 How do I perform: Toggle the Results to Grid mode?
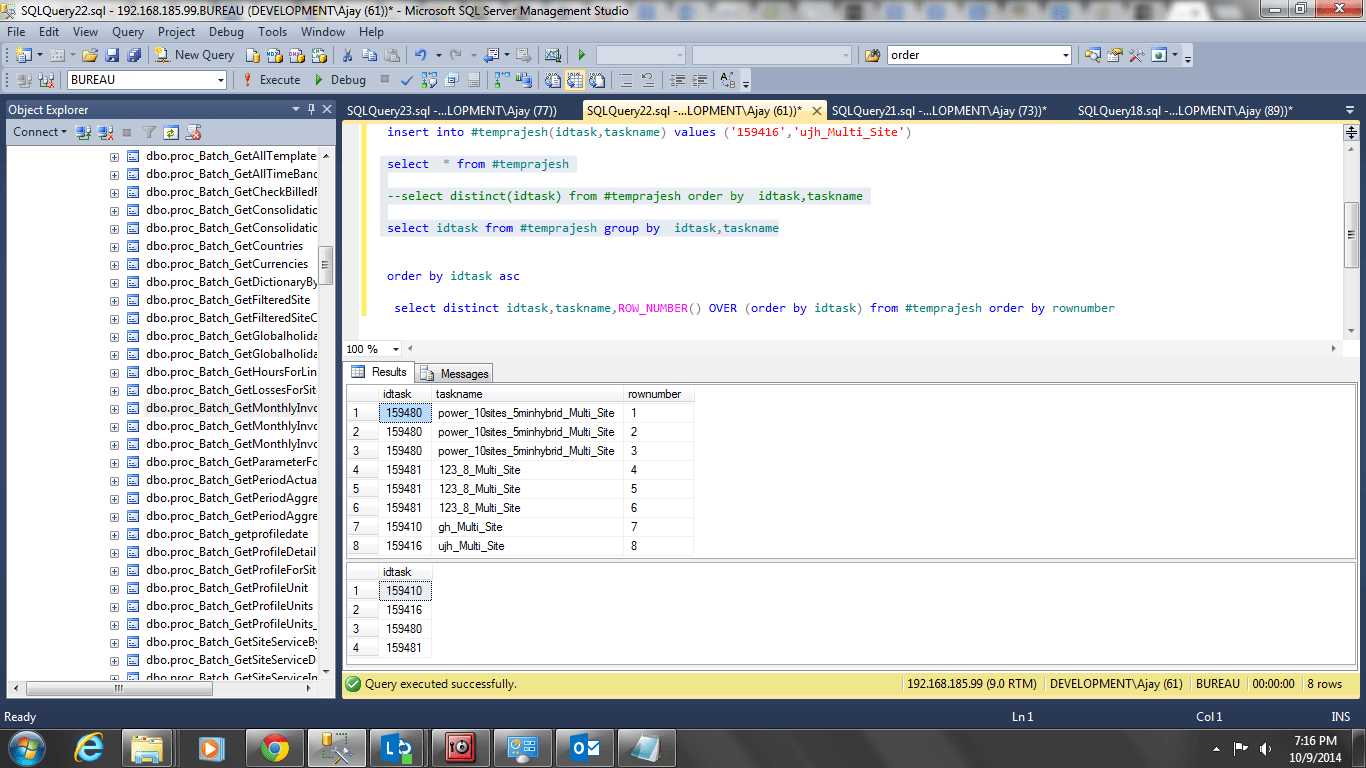tap(573, 79)
